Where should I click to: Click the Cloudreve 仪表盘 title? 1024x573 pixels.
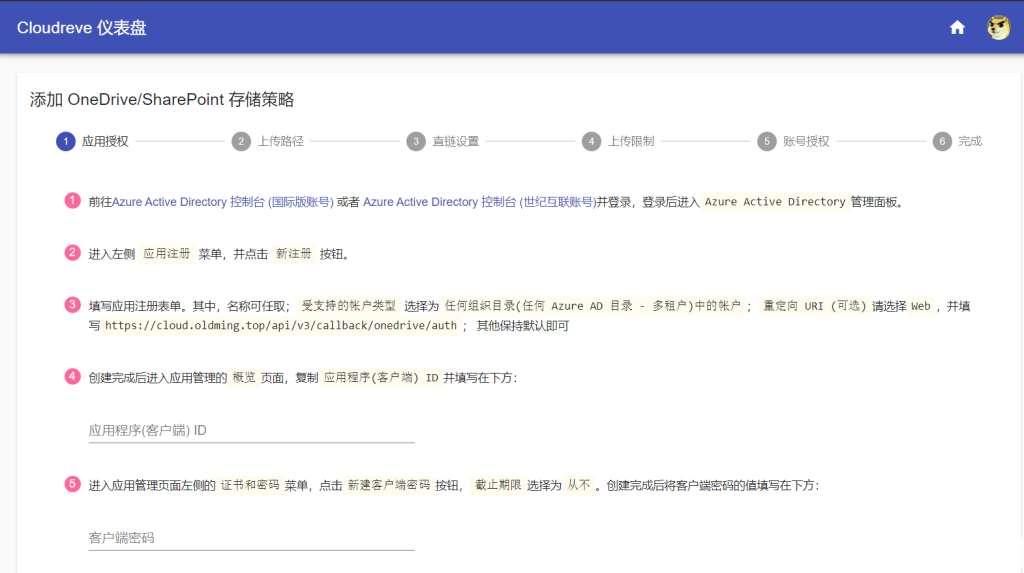click(x=88, y=27)
